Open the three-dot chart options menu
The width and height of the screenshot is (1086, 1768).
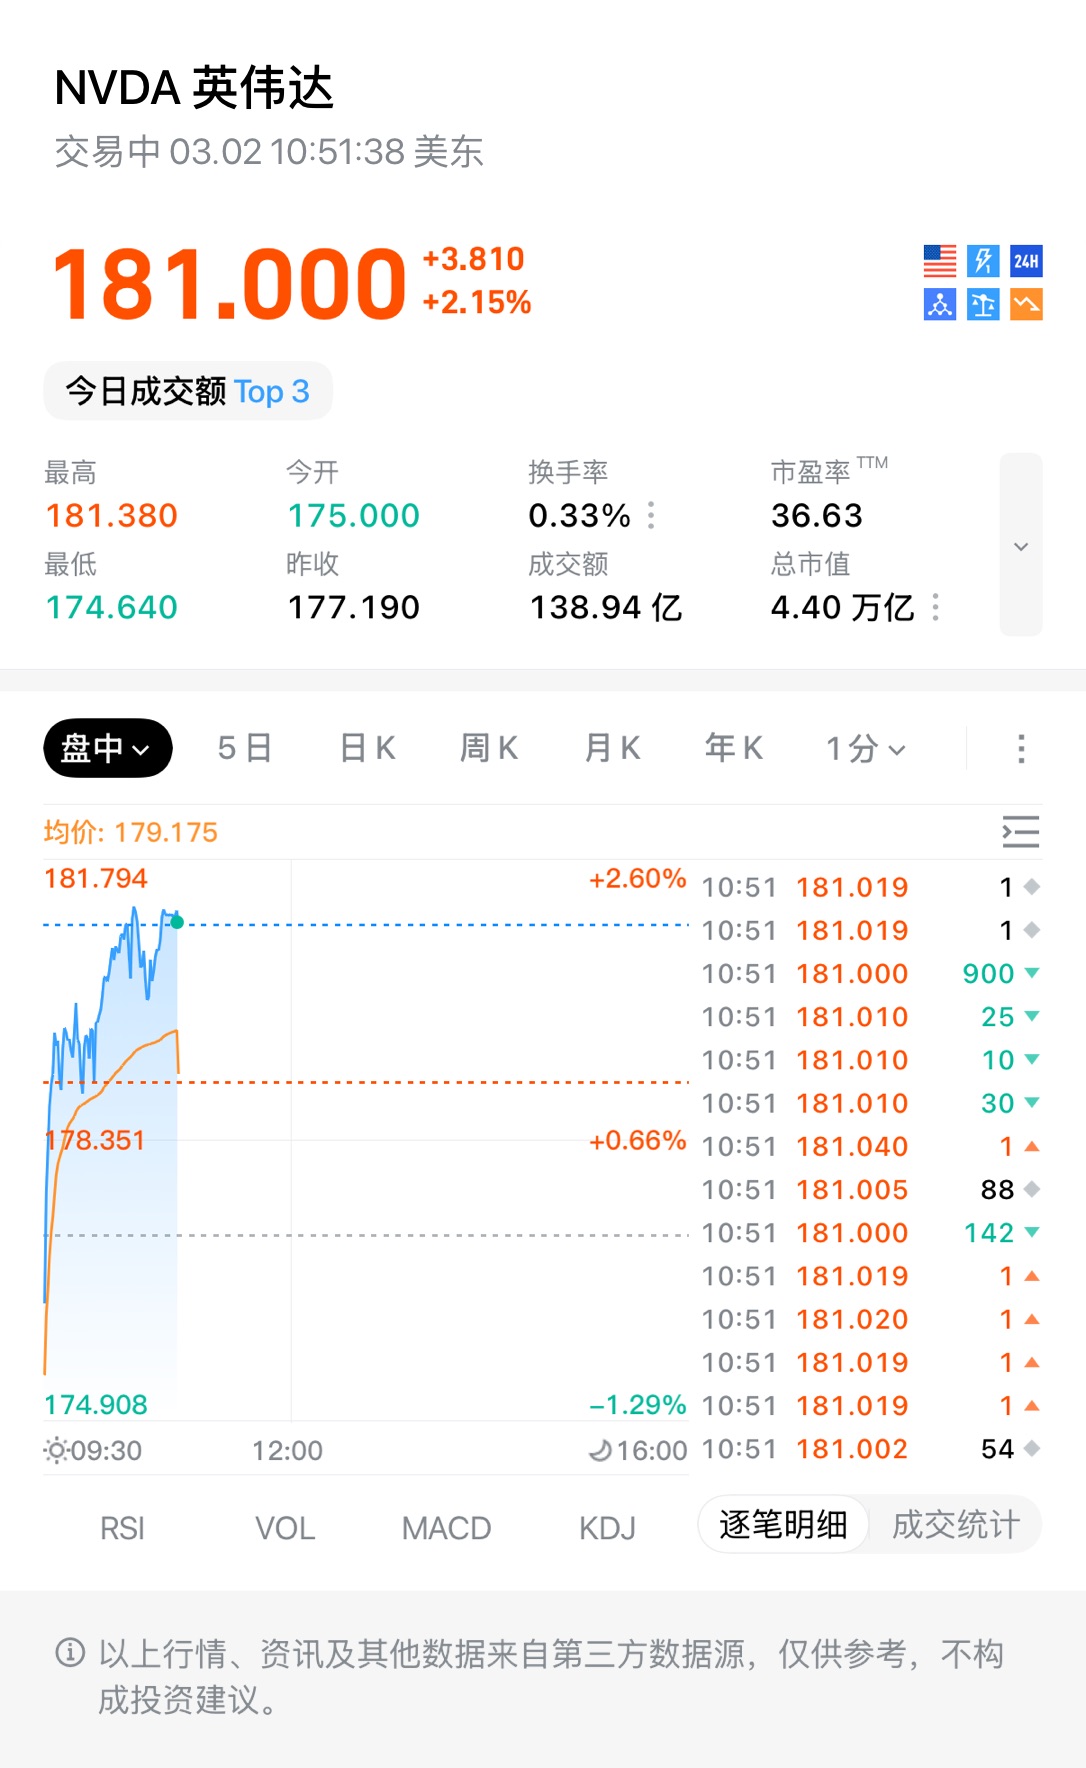click(x=1021, y=749)
